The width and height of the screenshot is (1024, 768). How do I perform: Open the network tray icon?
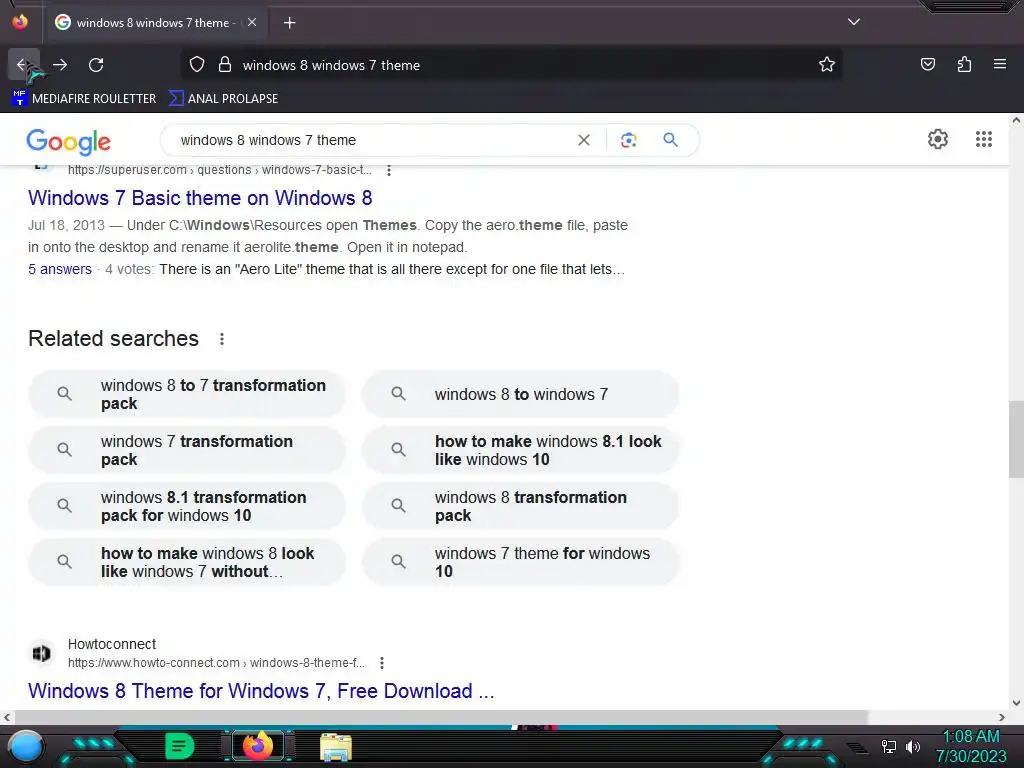tap(889, 746)
